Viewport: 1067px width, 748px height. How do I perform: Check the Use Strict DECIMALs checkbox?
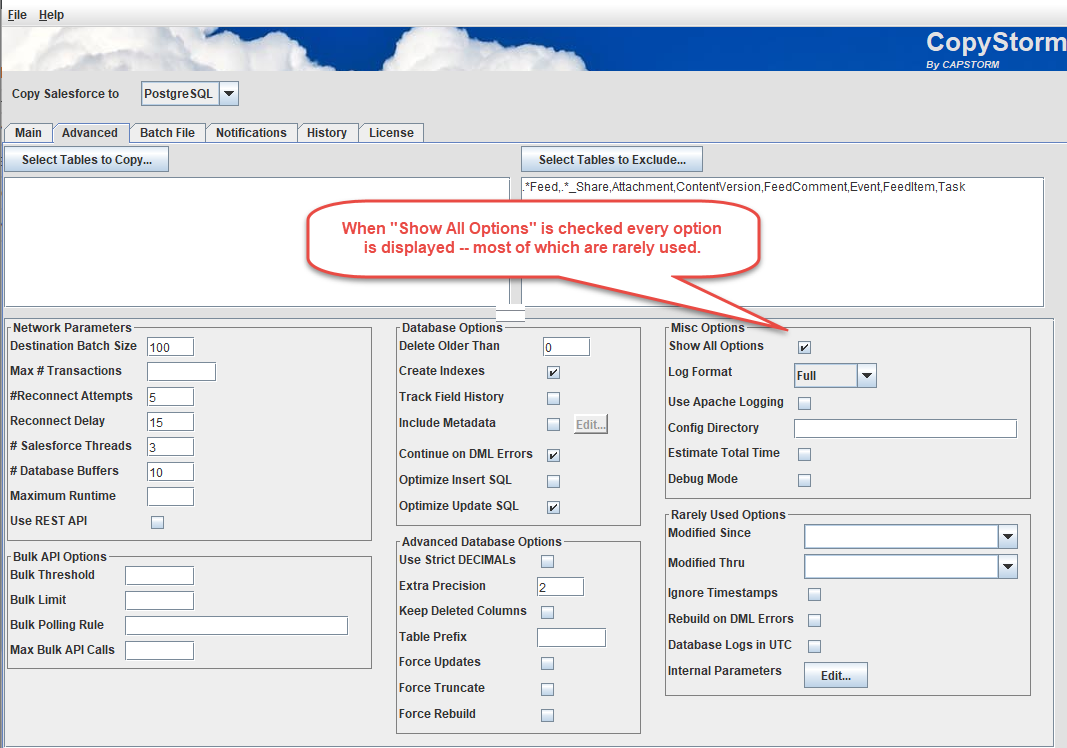(547, 561)
